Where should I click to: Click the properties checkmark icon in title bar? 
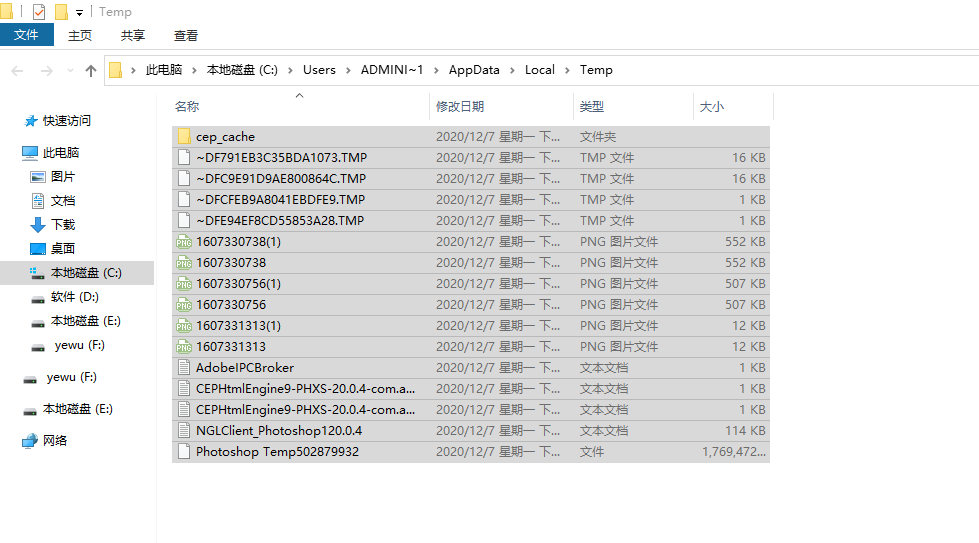pyautogui.click(x=39, y=12)
